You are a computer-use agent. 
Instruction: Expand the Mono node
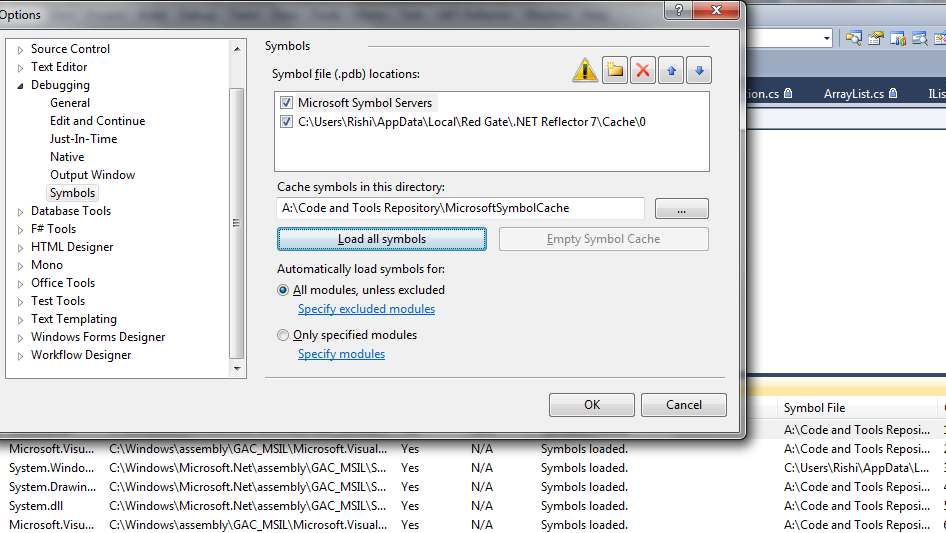(20, 266)
